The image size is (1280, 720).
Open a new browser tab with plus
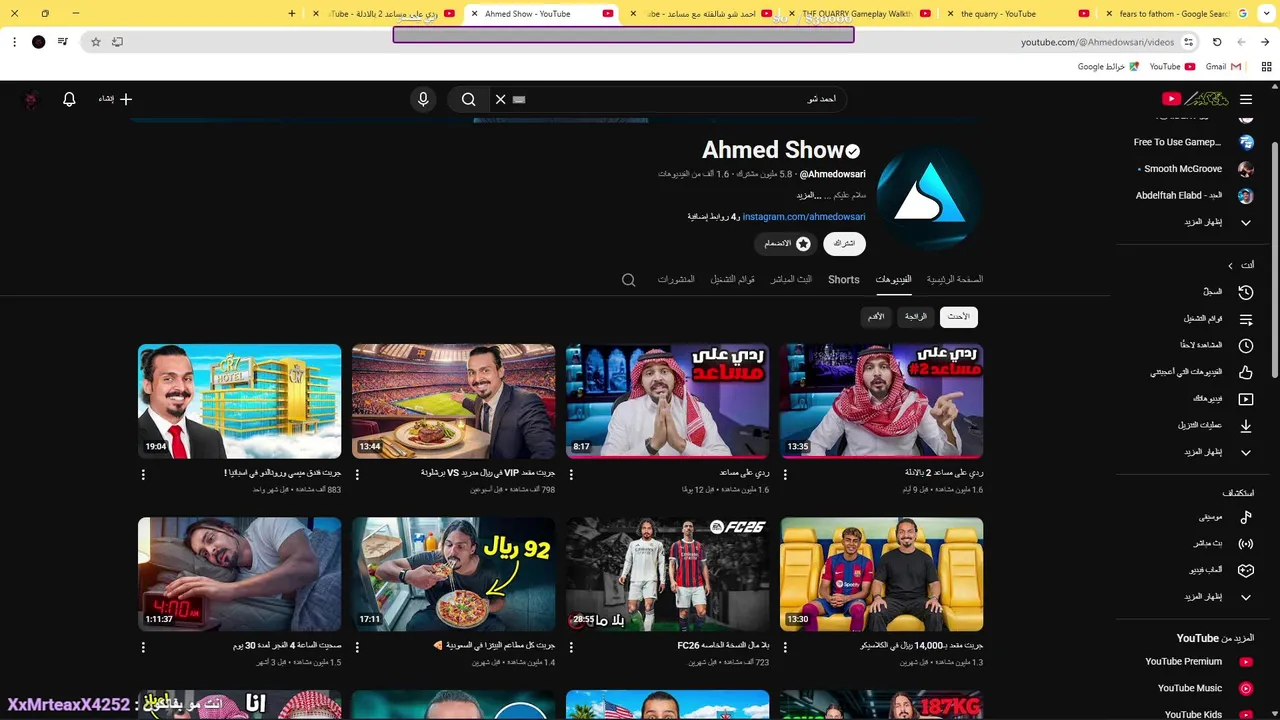click(x=292, y=14)
